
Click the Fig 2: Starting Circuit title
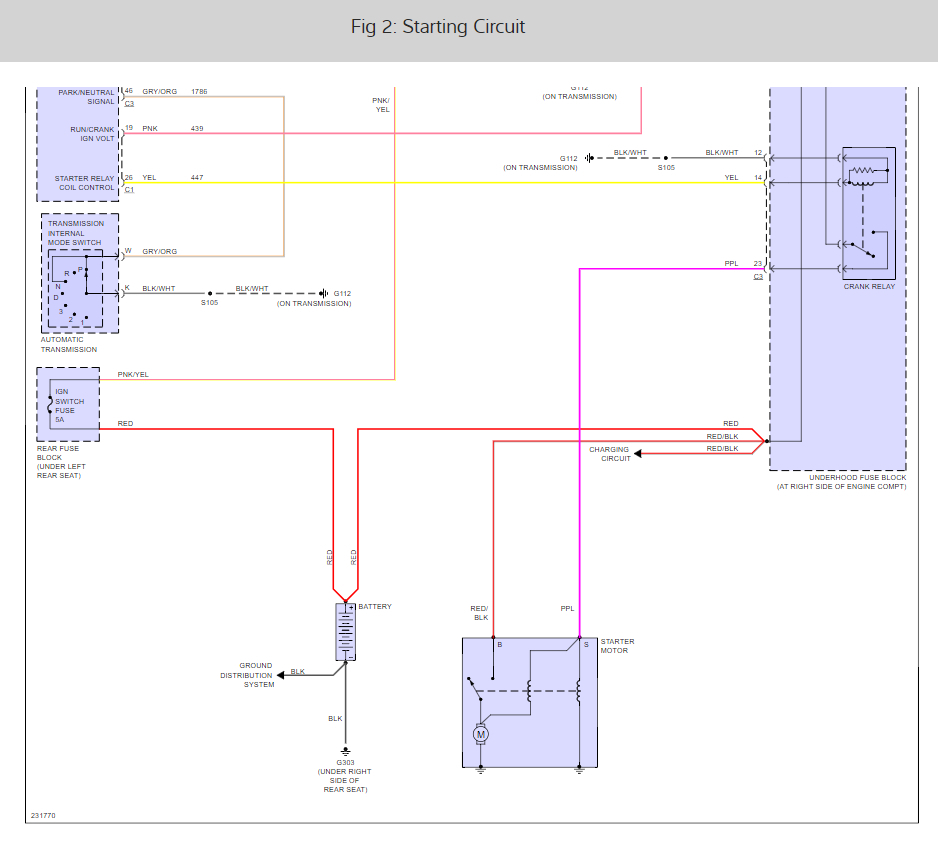tap(438, 26)
